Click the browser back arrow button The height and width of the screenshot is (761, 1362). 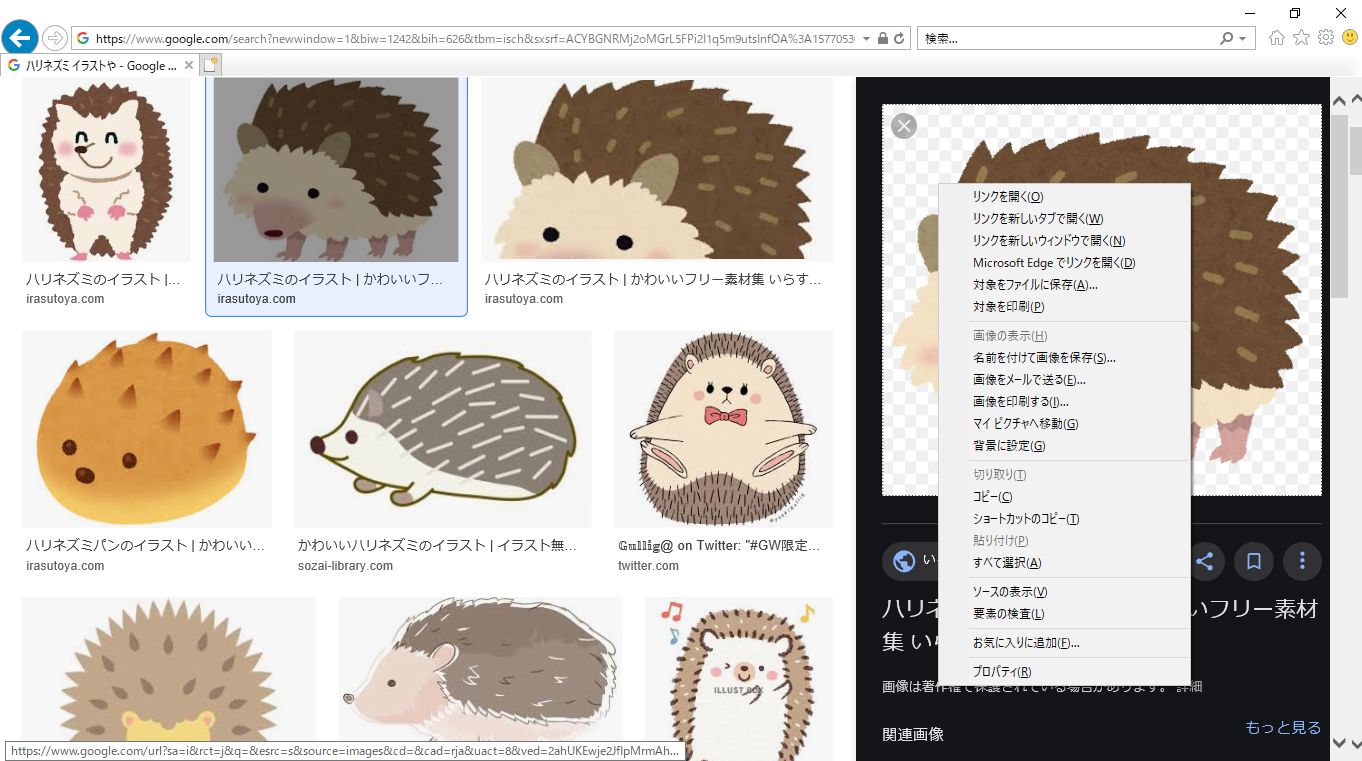(19, 38)
